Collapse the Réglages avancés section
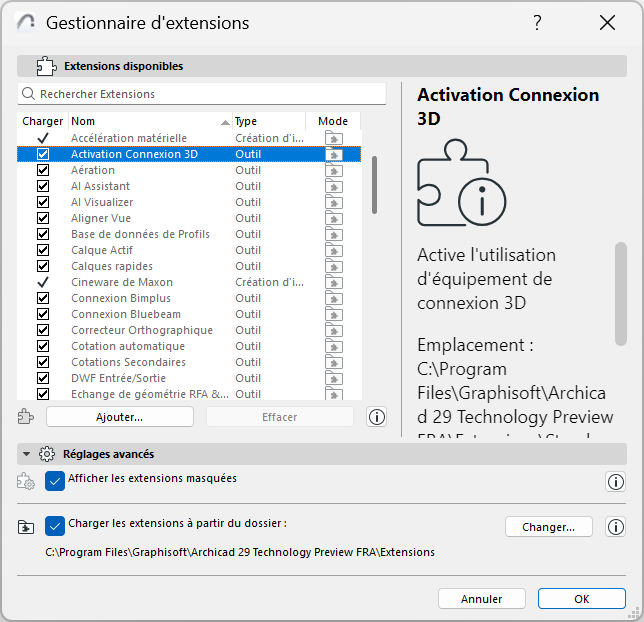Image resolution: width=644 pixels, height=622 pixels. tap(27, 454)
